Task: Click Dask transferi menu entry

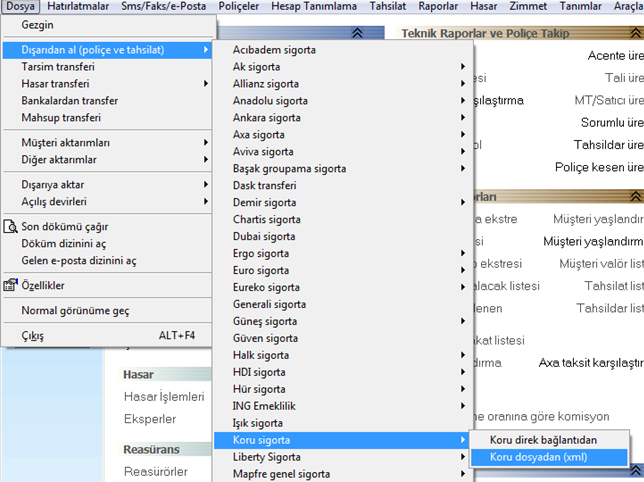Action: pyautogui.click(x=267, y=185)
